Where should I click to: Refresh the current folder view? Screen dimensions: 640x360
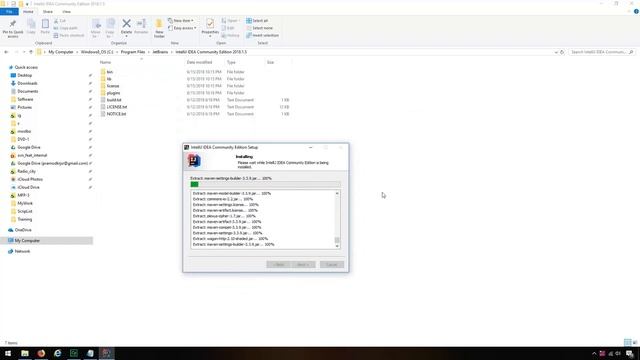tap(562, 52)
